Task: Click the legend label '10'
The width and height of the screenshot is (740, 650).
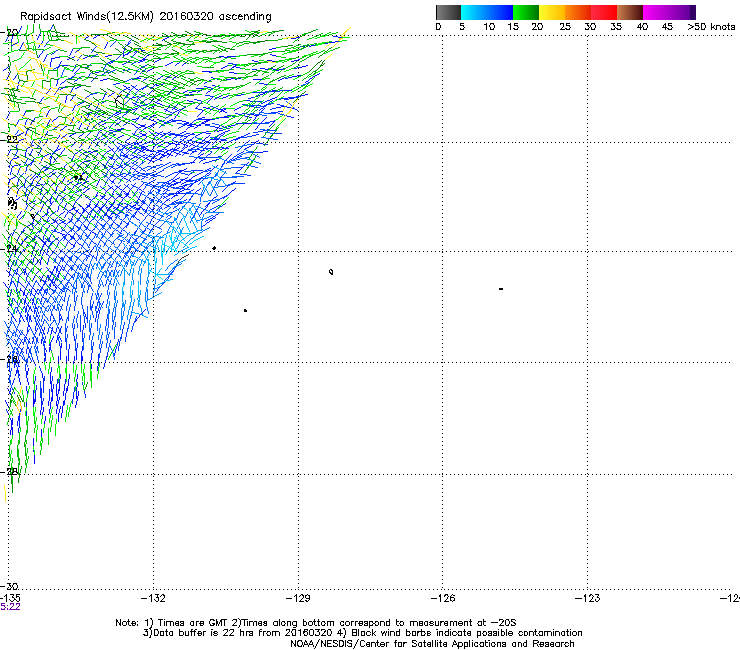Action: coord(489,27)
